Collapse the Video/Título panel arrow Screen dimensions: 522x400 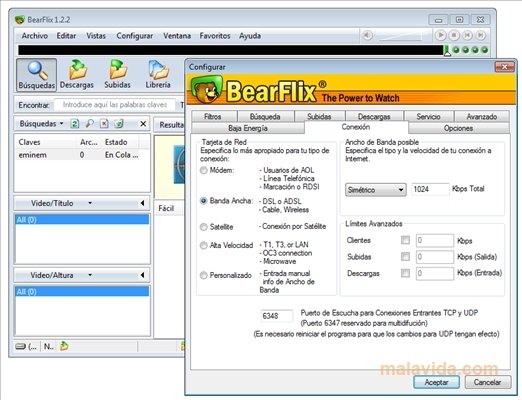coord(142,203)
